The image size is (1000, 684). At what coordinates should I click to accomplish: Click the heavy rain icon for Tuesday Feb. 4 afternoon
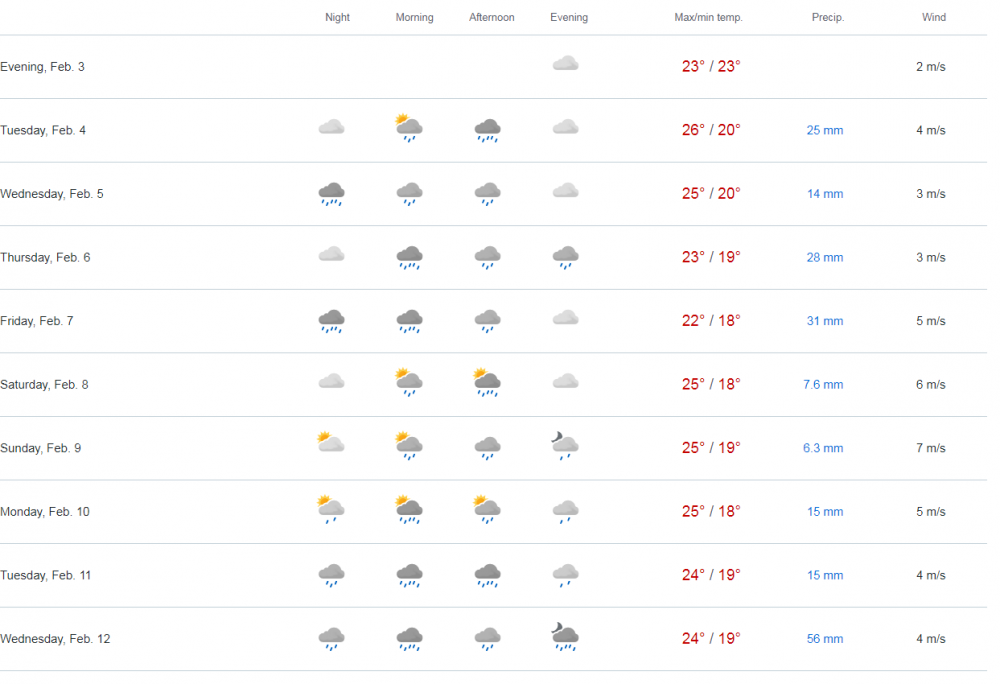487,129
